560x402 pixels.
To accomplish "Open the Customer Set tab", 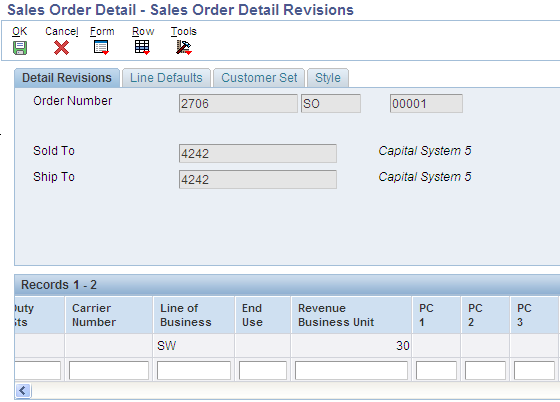I will (259, 78).
